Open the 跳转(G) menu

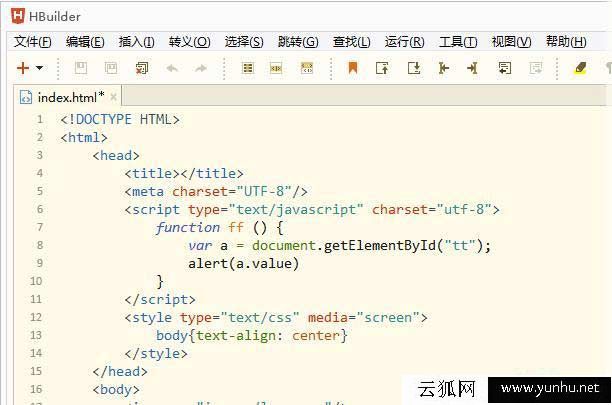[298, 41]
